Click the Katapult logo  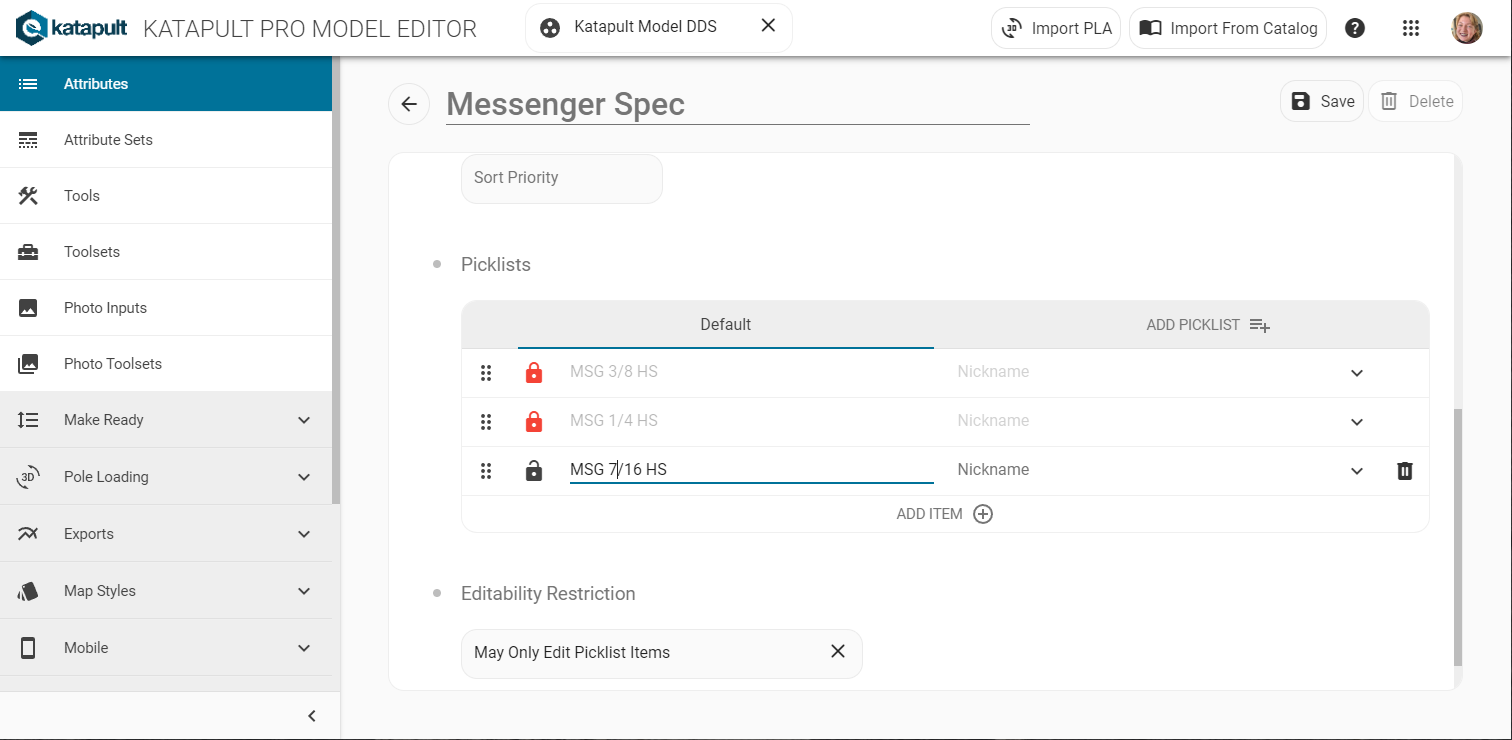[72, 28]
